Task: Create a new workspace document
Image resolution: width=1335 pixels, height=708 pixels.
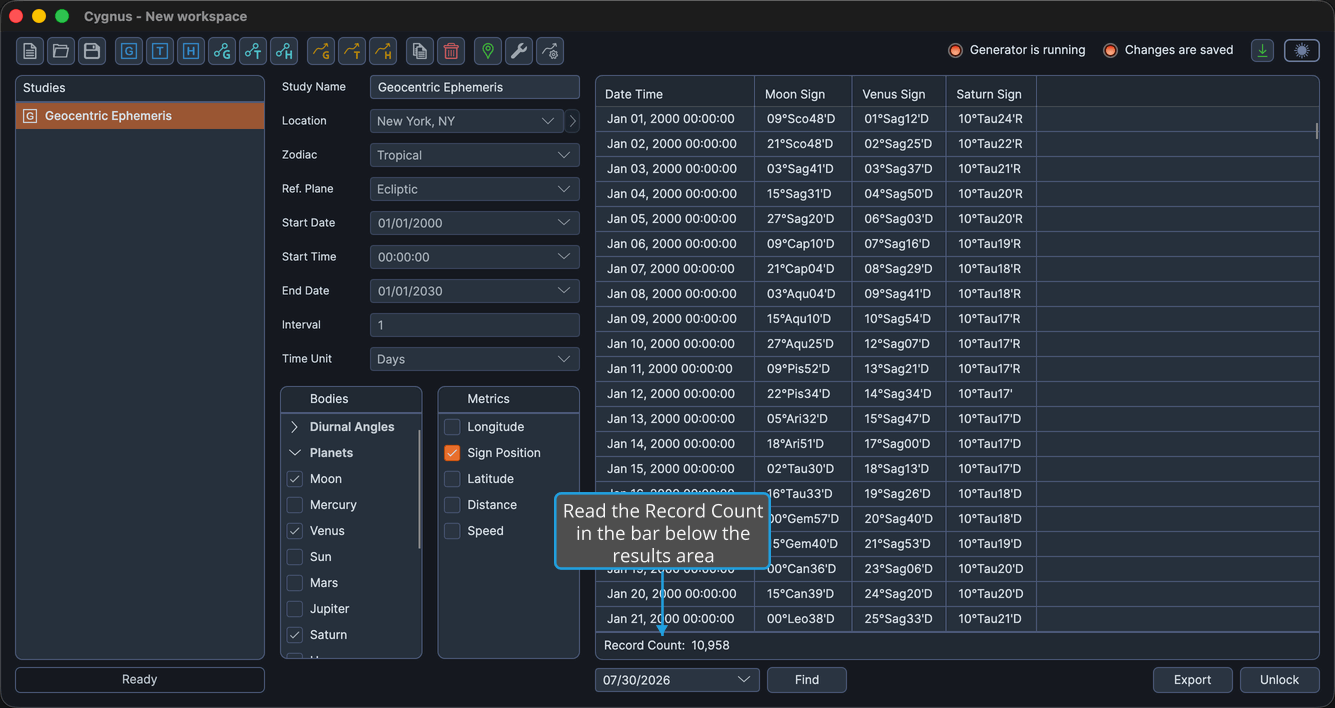Action: [x=30, y=51]
